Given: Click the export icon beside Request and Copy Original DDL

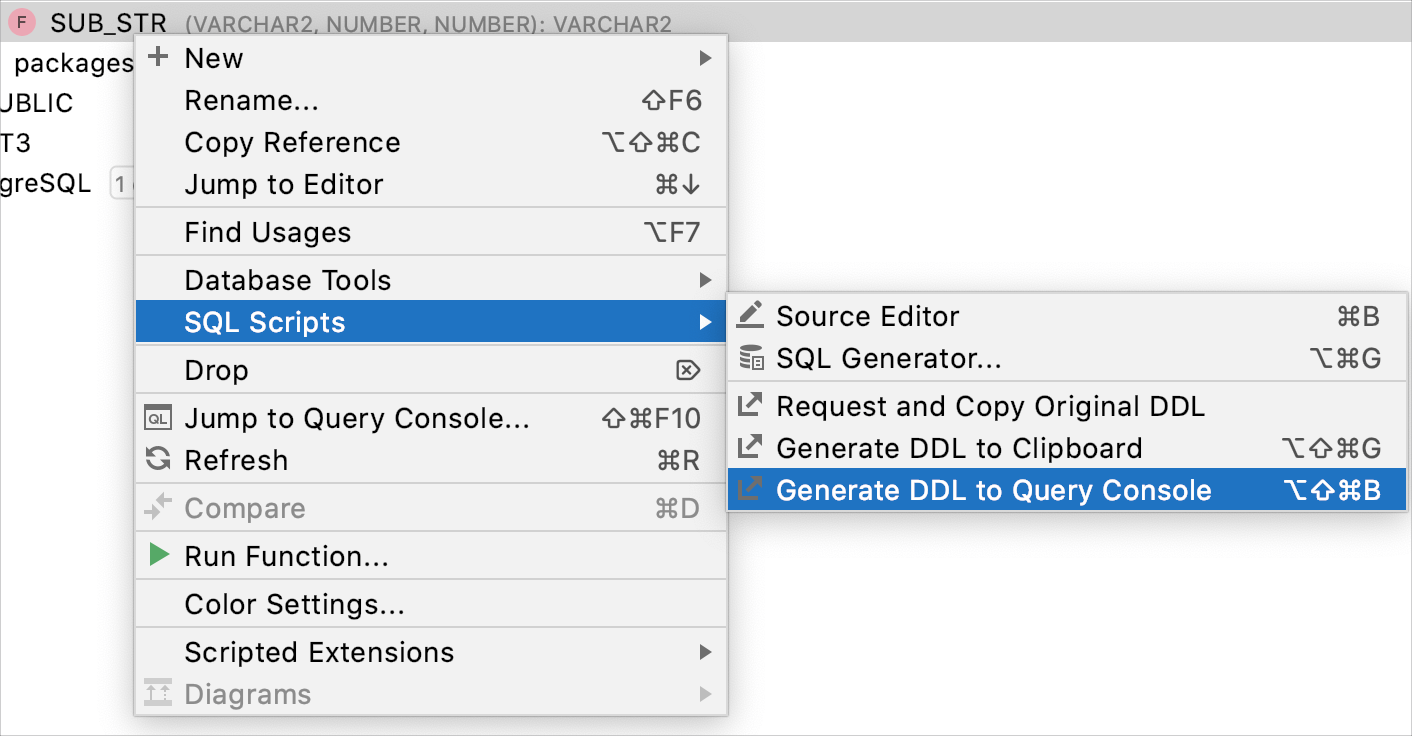Looking at the screenshot, I should coord(751,406).
